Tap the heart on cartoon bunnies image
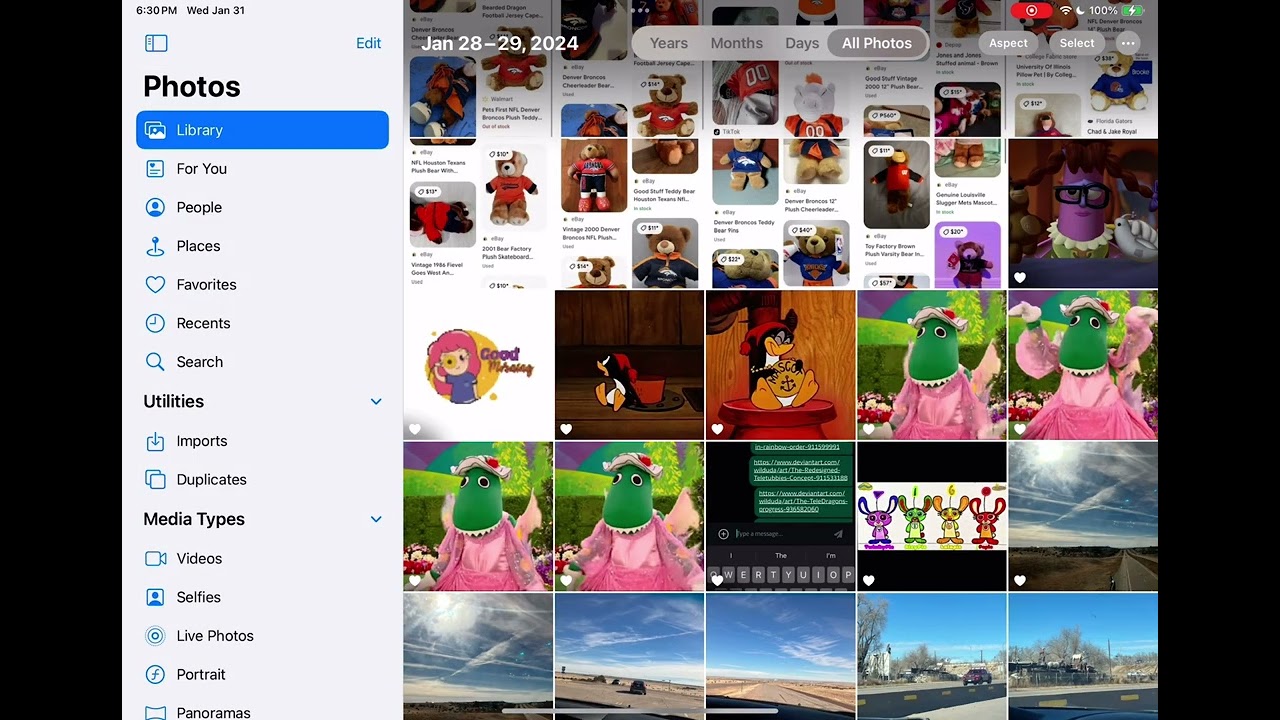 coord(869,580)
